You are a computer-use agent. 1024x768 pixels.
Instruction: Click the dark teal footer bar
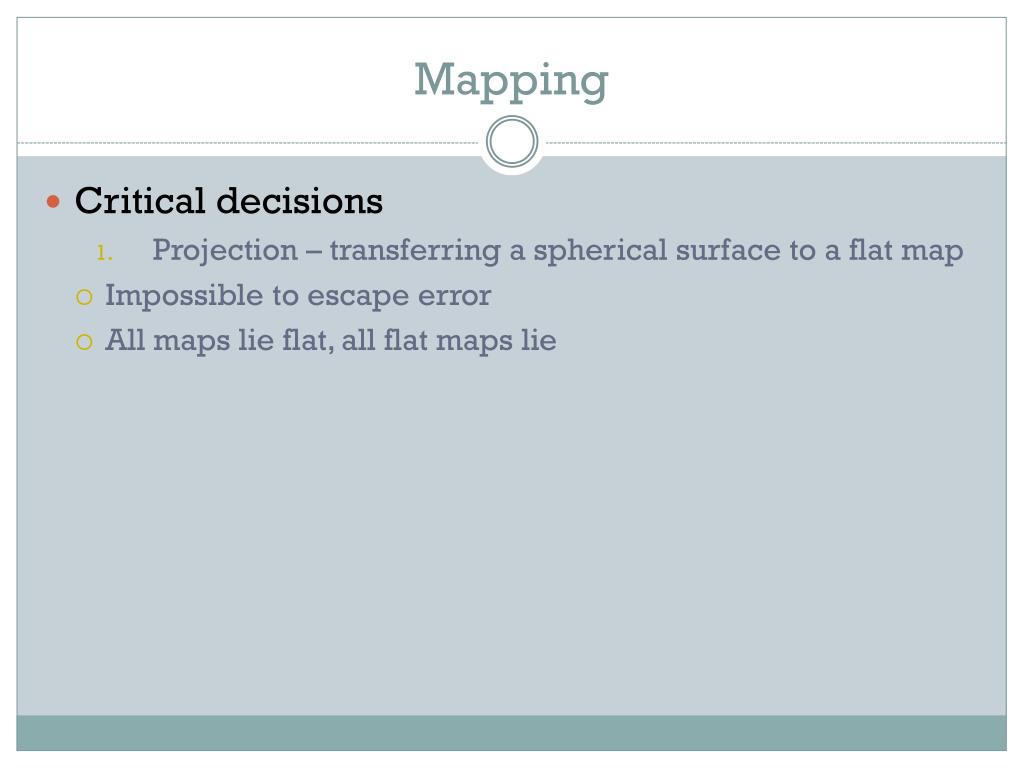(x=511, y=733)
